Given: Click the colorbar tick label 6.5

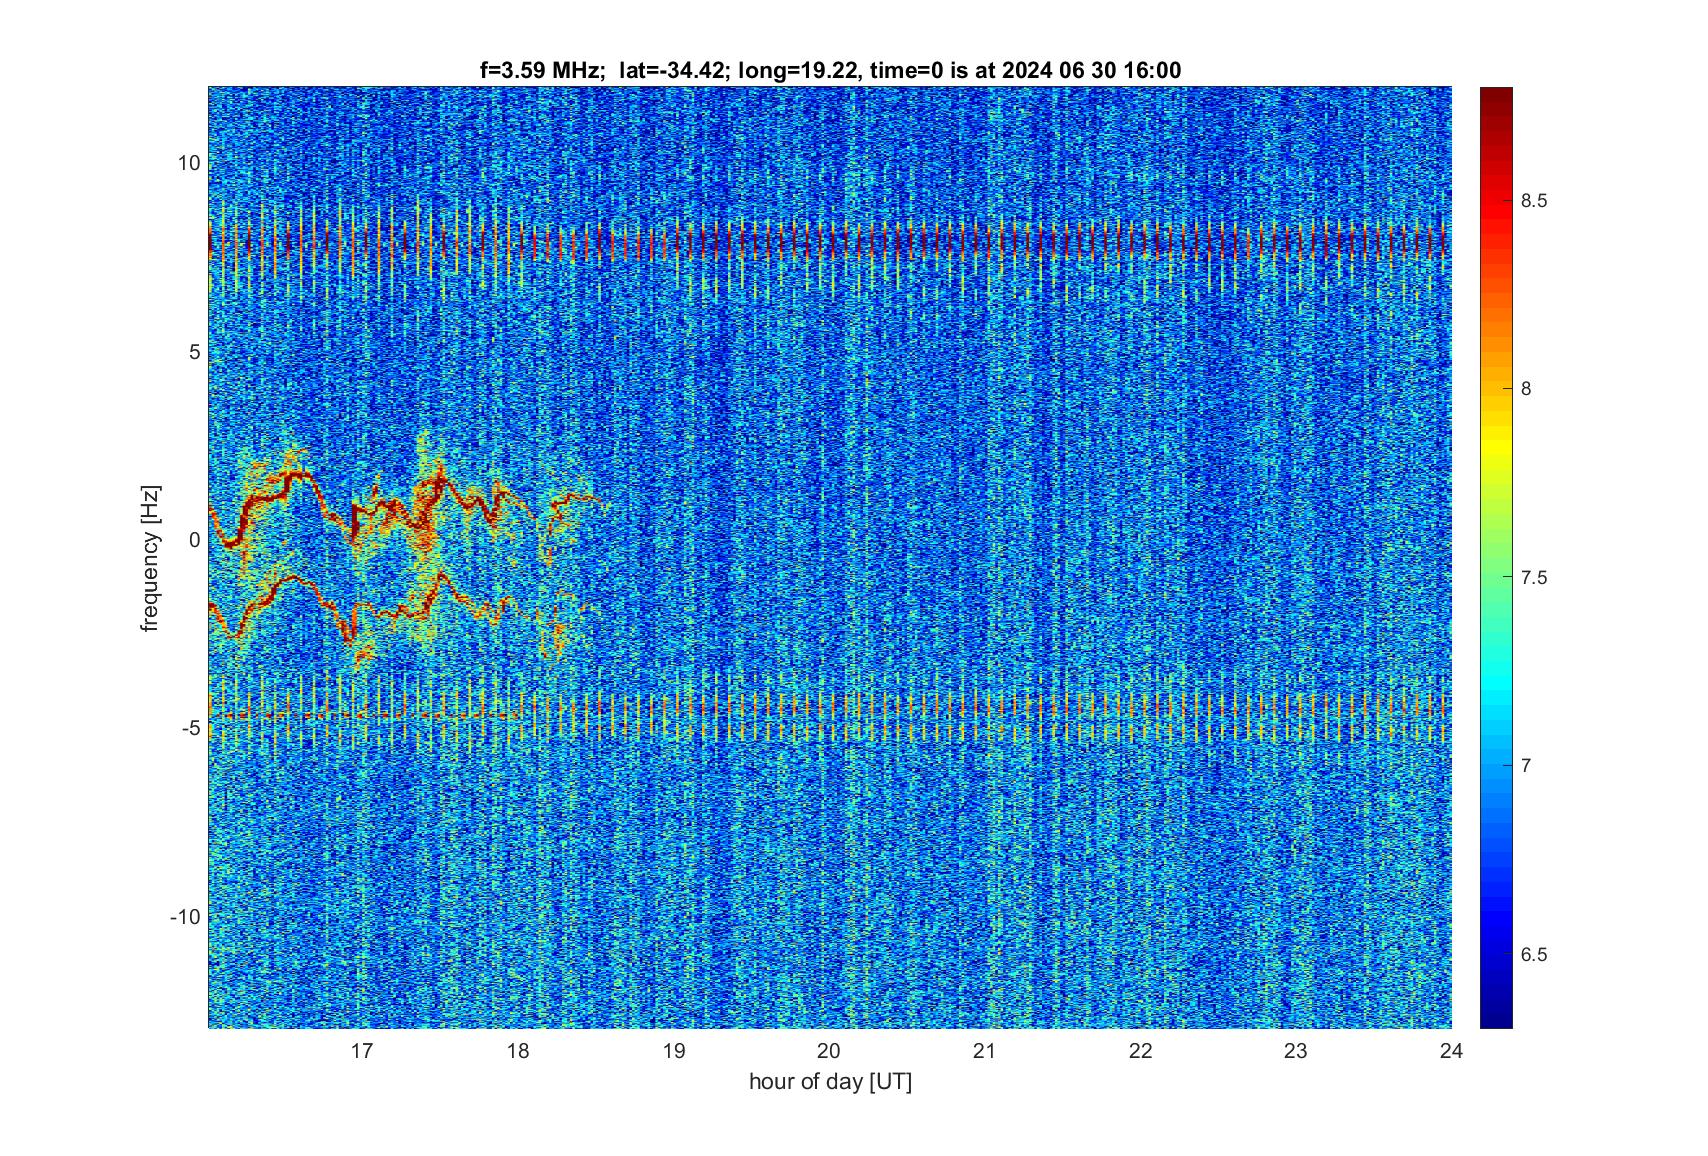Looking at the screenshot, I should (1534, 955).
